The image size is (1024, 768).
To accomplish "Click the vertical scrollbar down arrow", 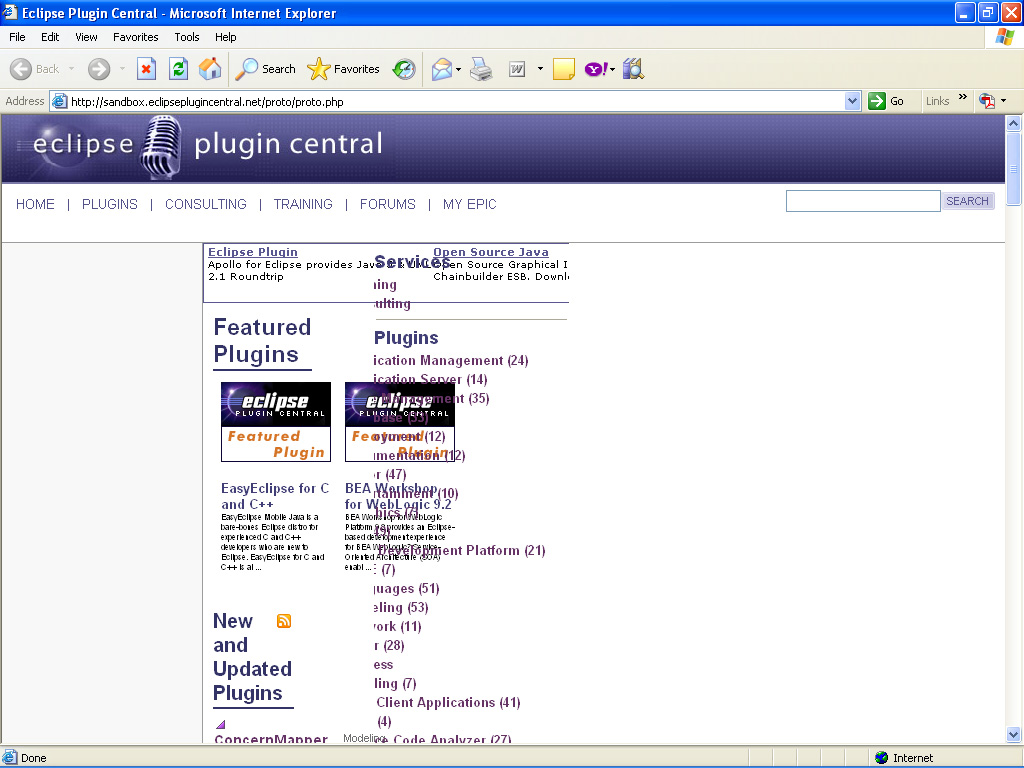I will [x=1013, y=735].
